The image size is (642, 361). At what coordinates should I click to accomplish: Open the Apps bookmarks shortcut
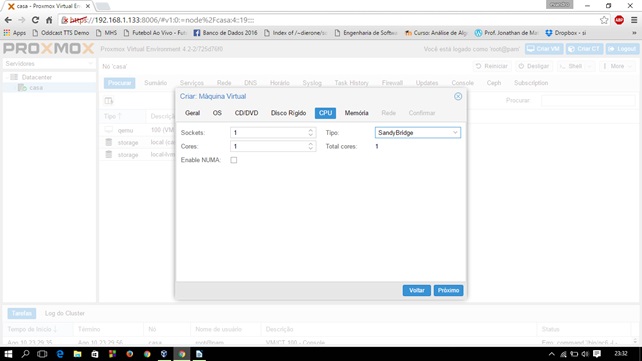(x=15, y=33)
